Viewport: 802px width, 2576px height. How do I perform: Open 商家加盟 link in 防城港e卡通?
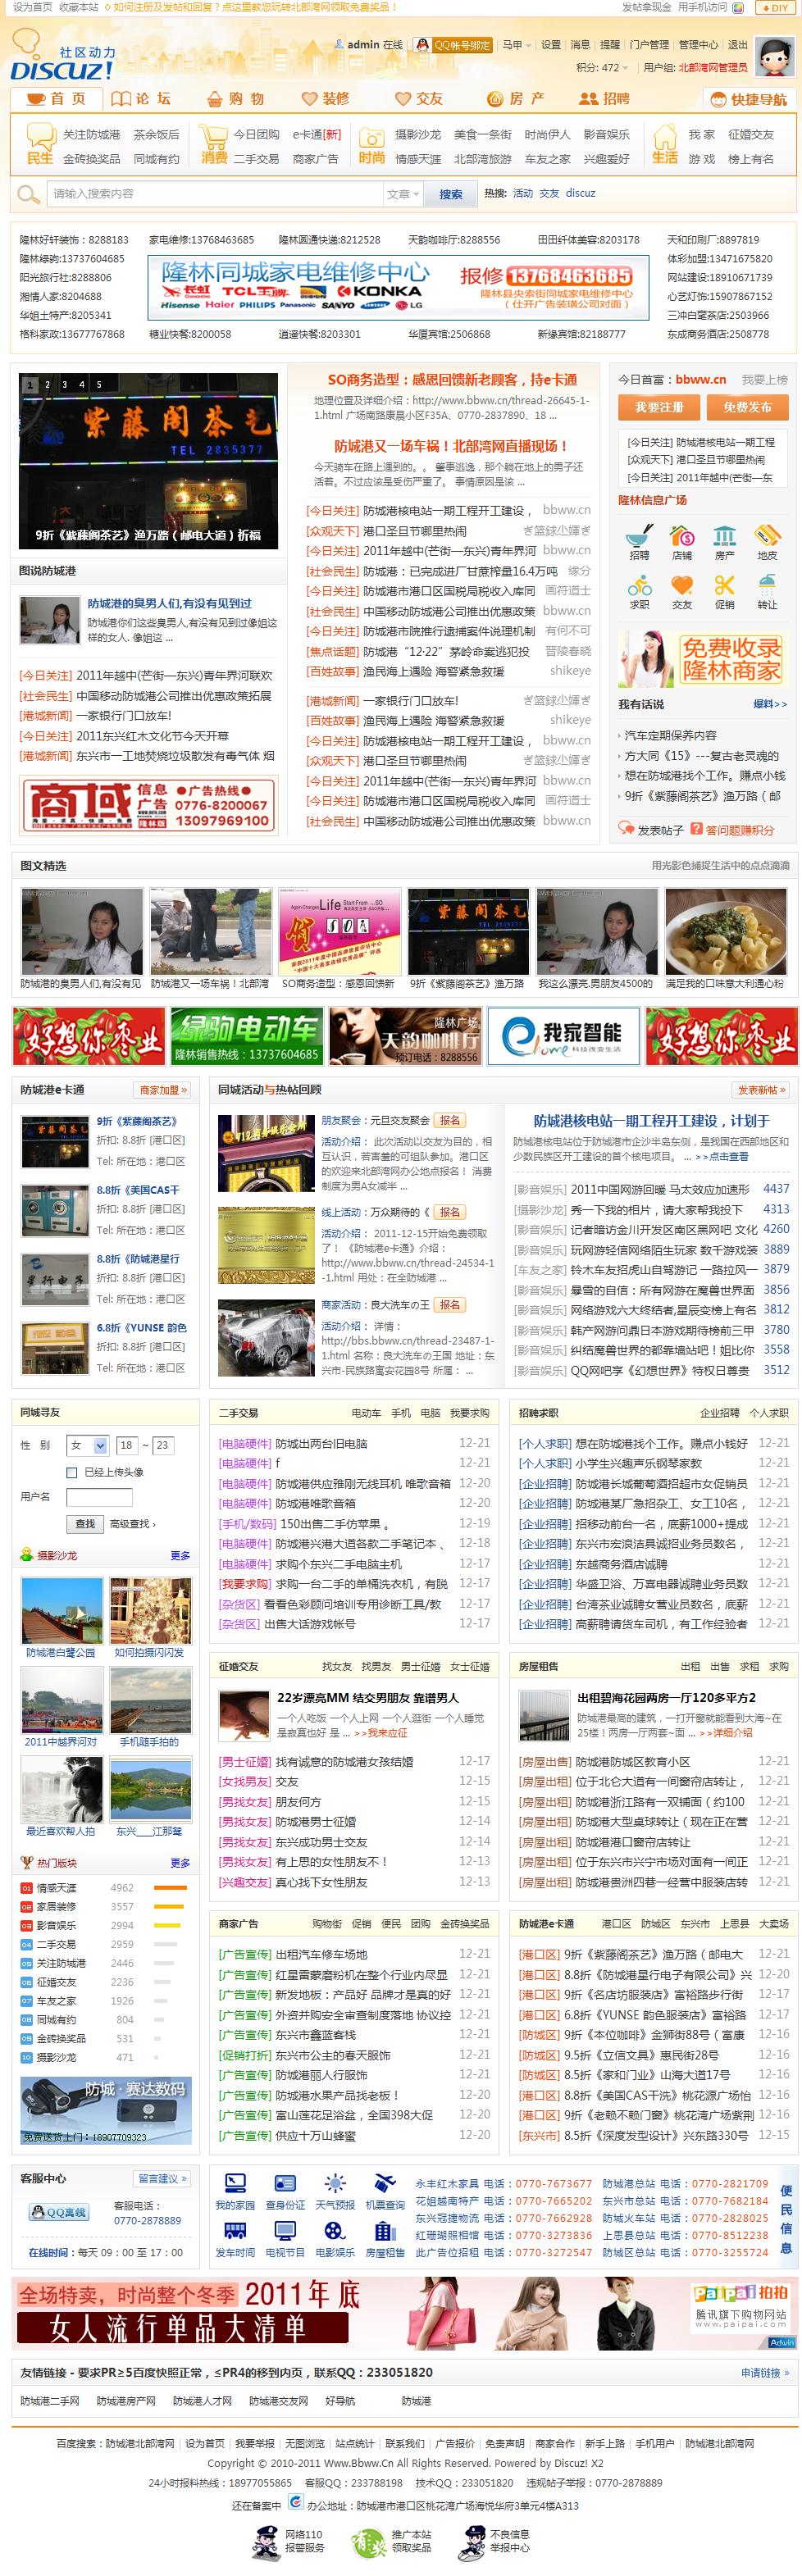click(161, 1090)
